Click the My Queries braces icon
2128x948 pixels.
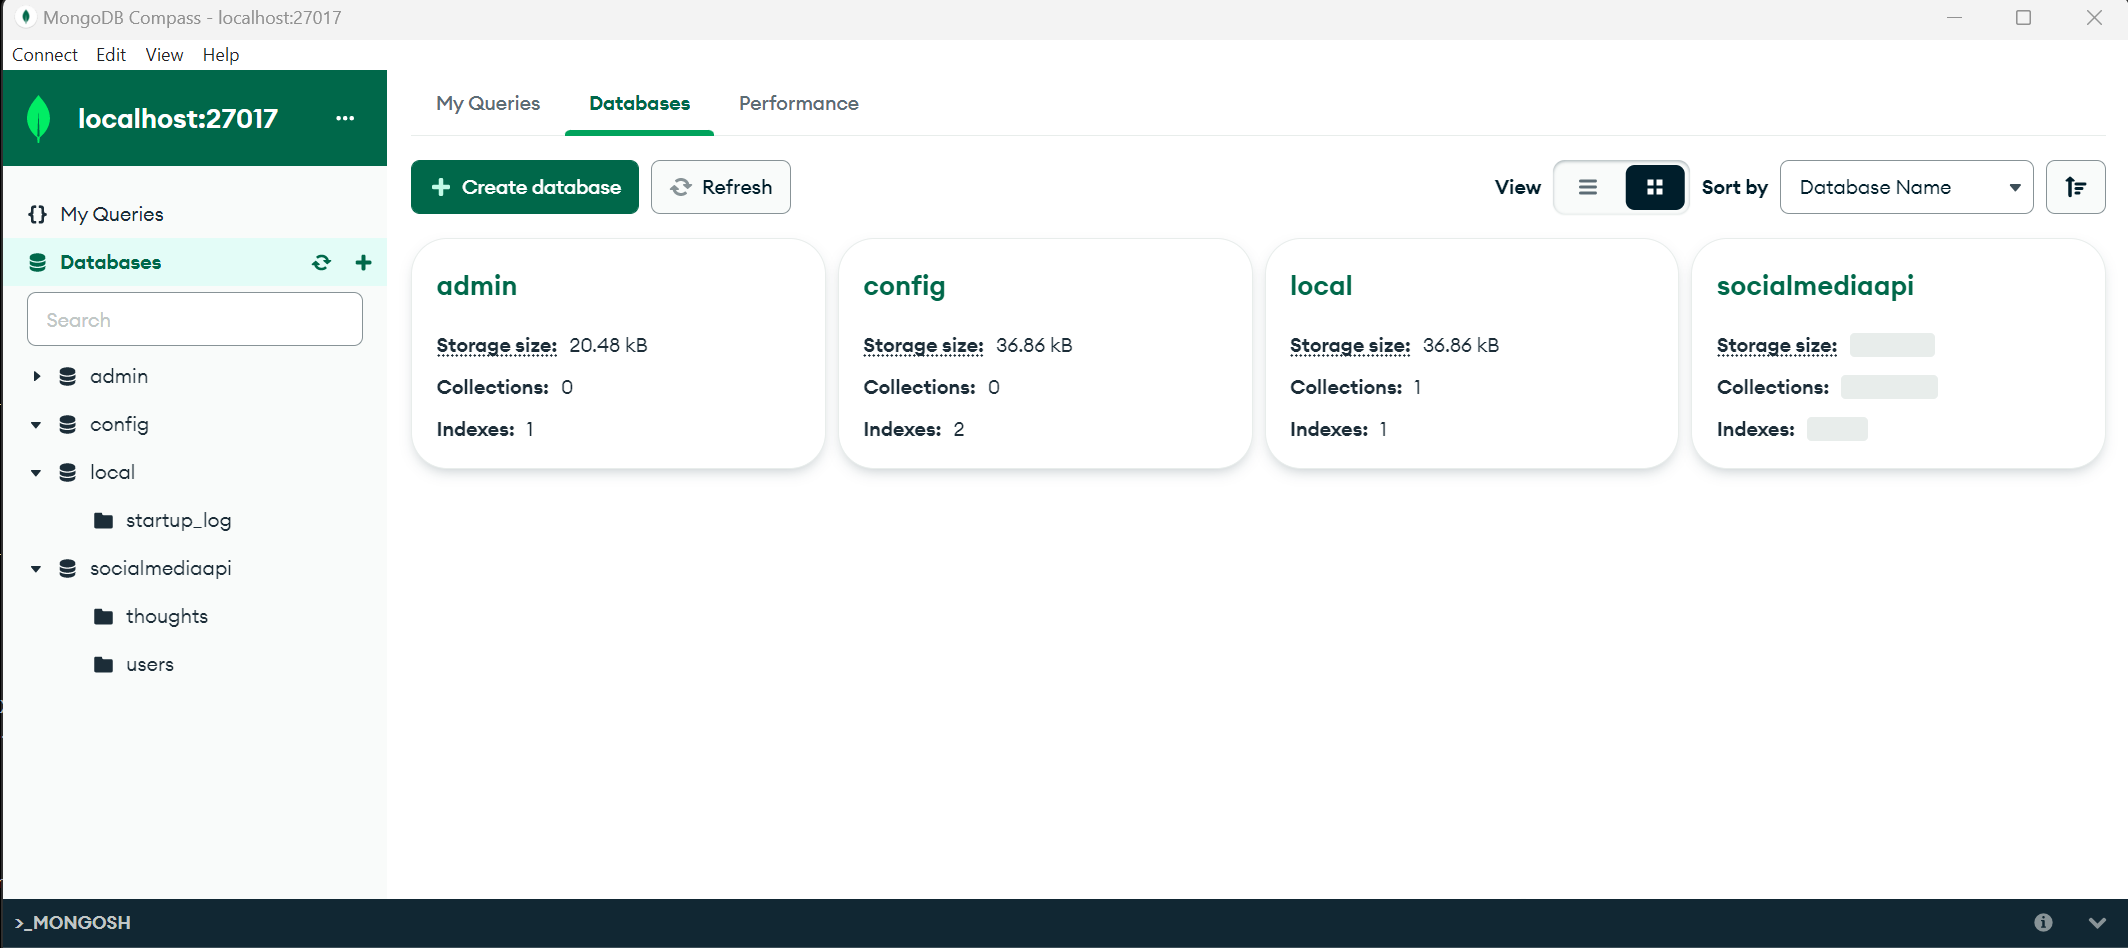(x=37, y=214)
